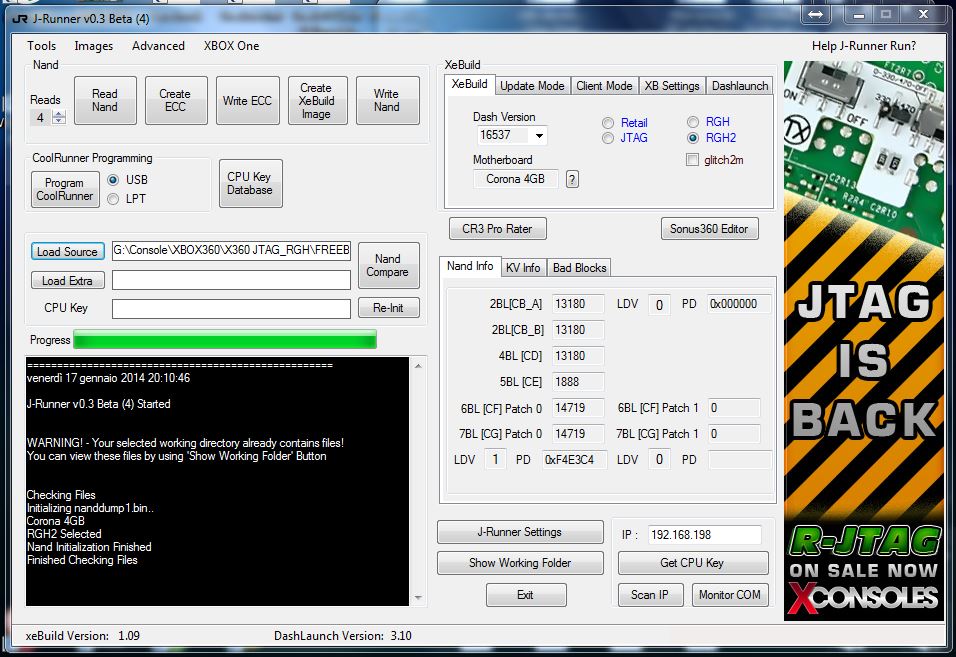Screen dimensions: 956x657
Task: Expand the Dash Version dropdown
Action: coord(539,135)
